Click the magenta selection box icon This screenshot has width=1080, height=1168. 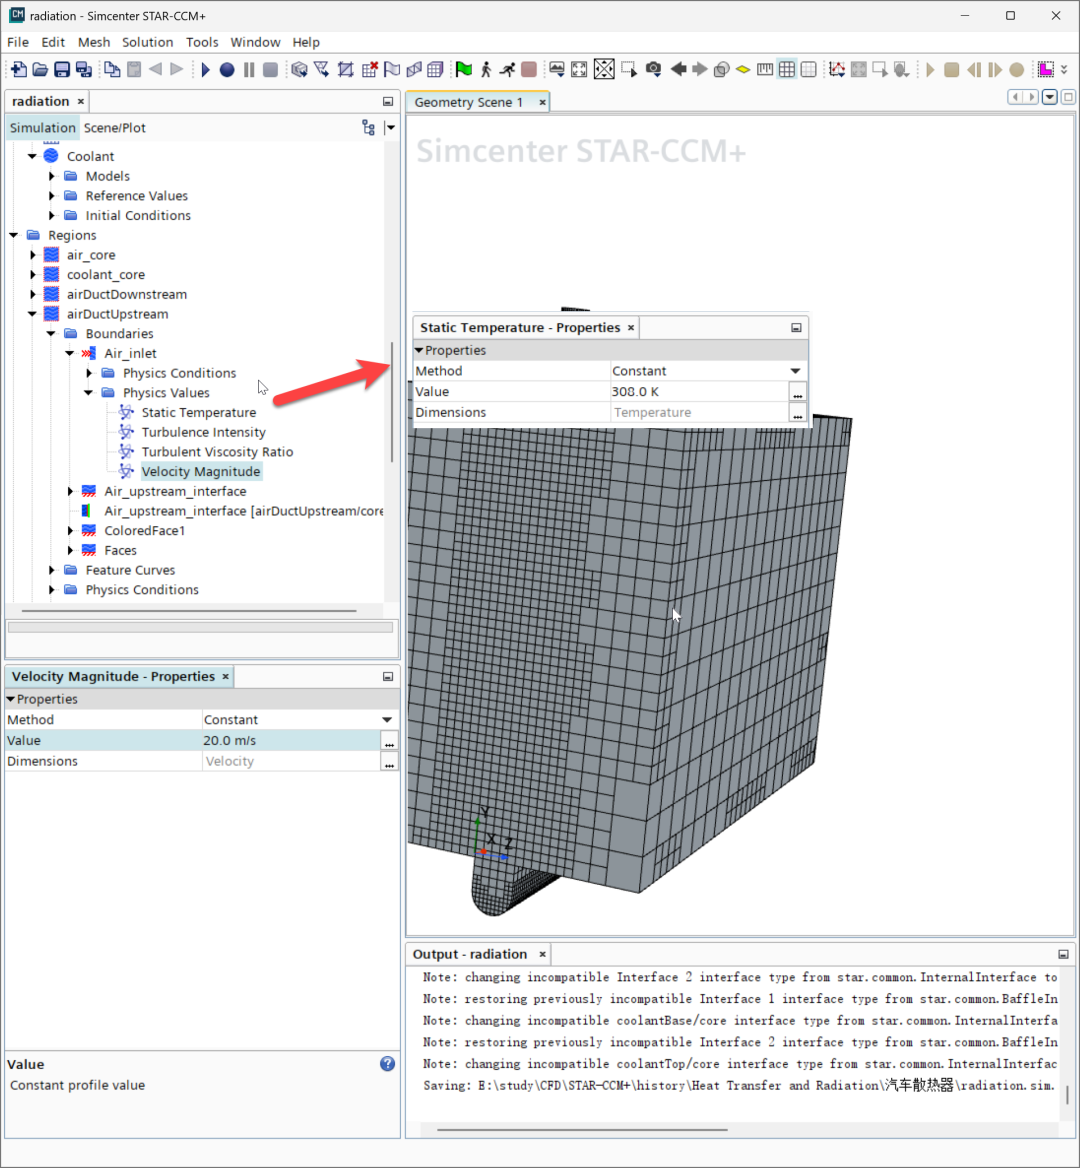pyautogui.click(x=1046, y=69)
